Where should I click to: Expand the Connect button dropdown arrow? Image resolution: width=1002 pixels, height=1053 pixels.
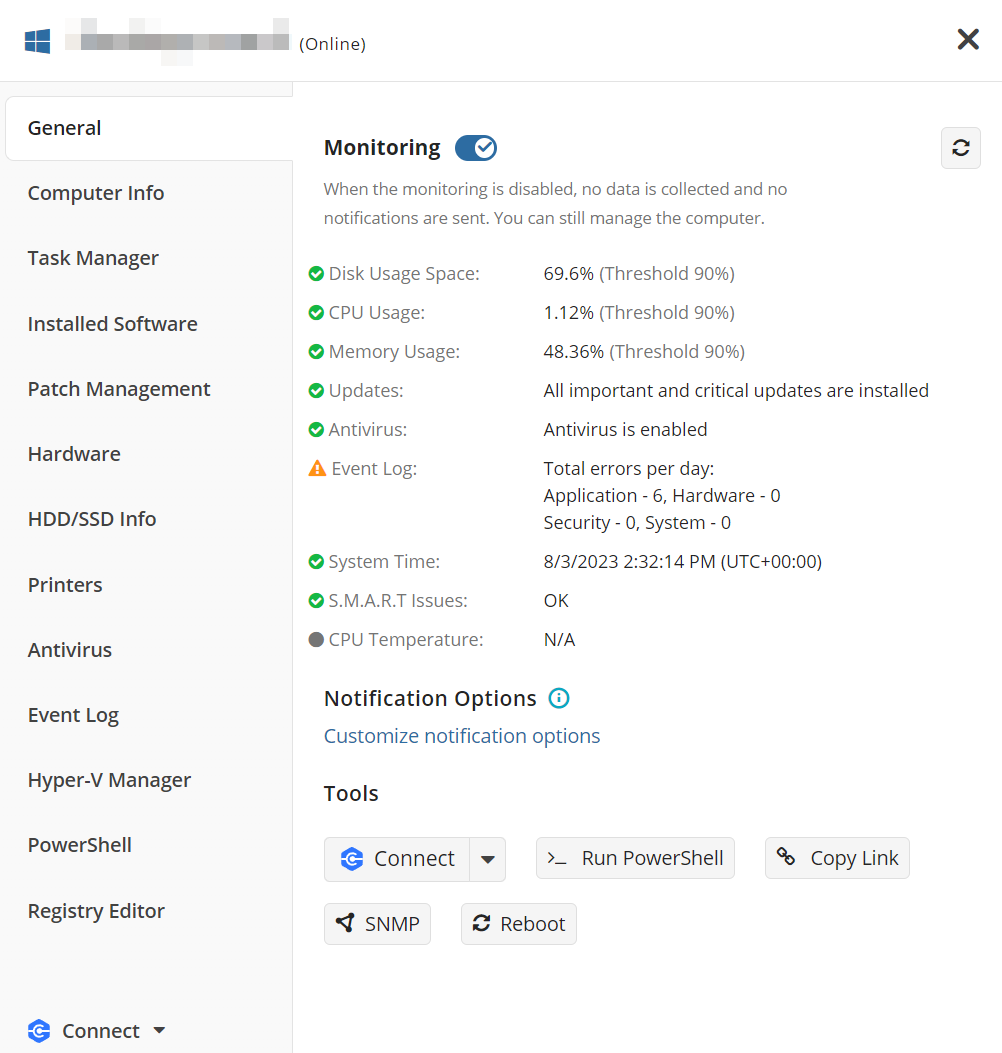pos(487,859)
